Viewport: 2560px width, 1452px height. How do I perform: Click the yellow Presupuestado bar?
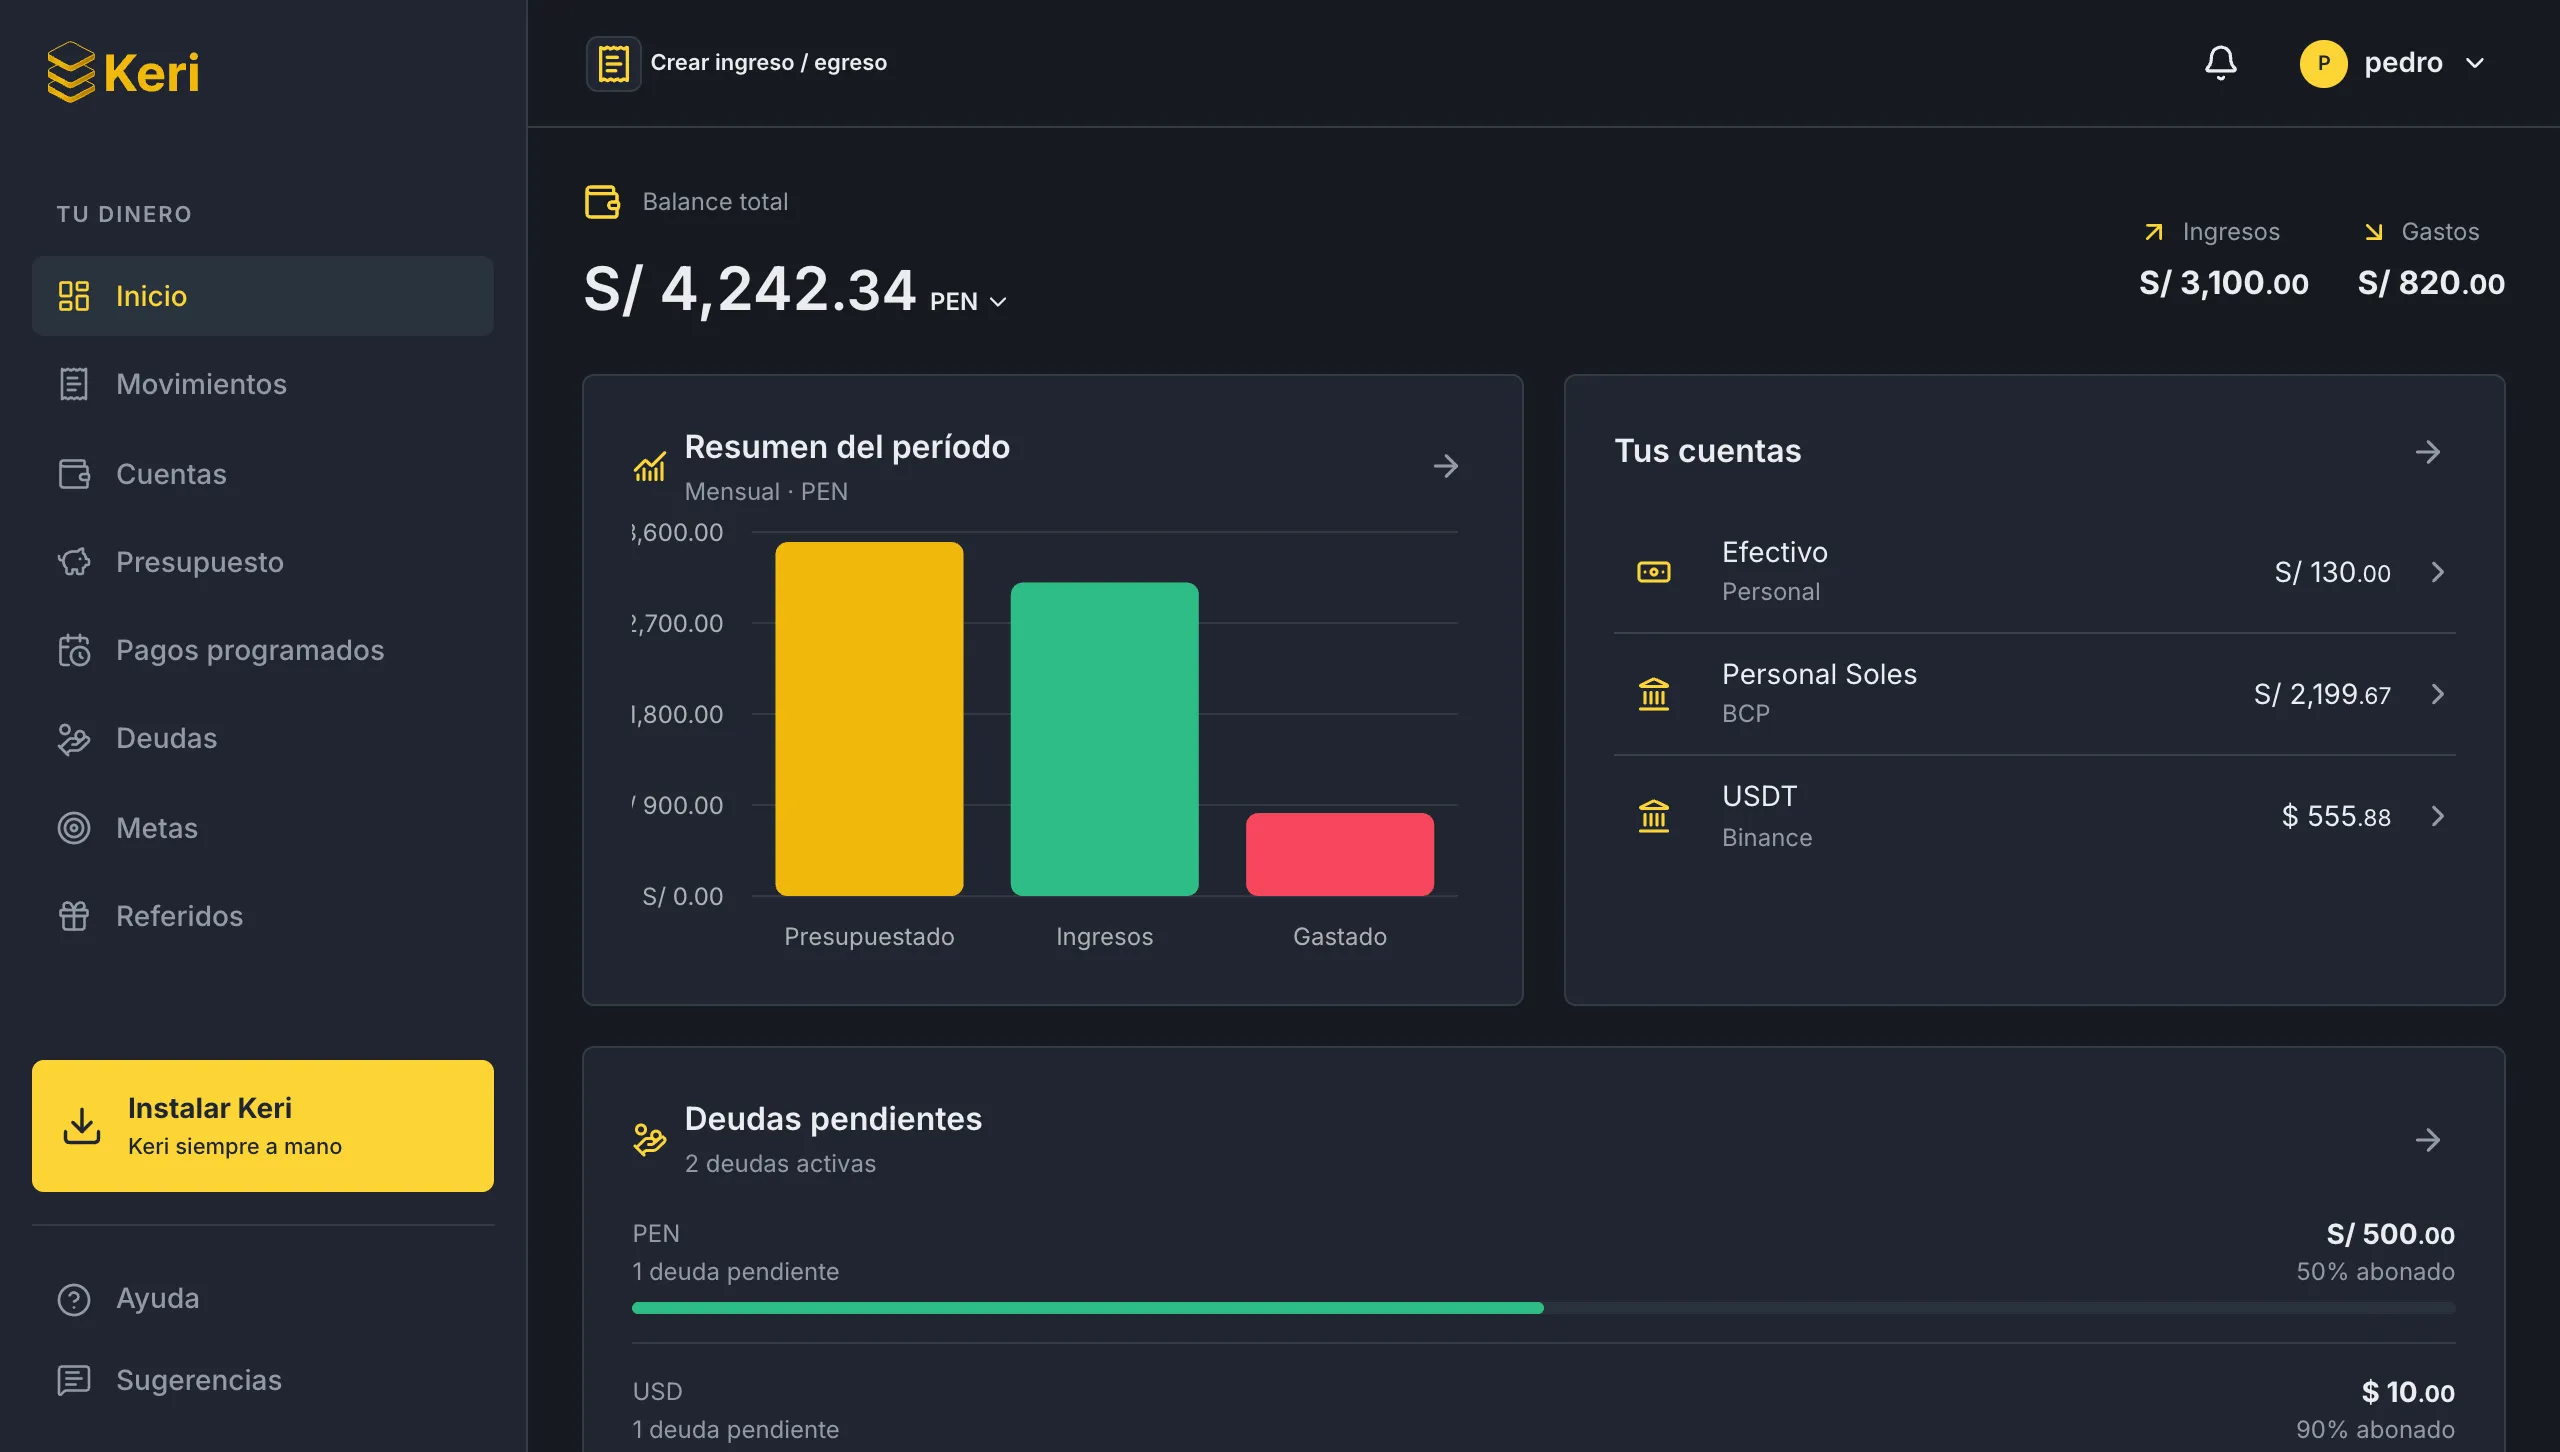869,719
